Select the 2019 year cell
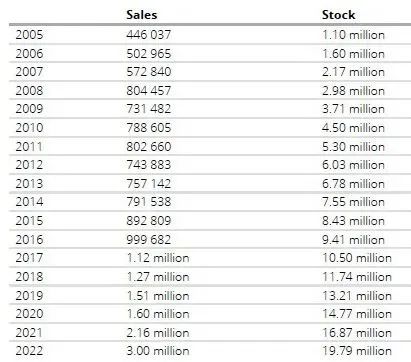This screenshot has height=362, width=411. coord(29,295)
